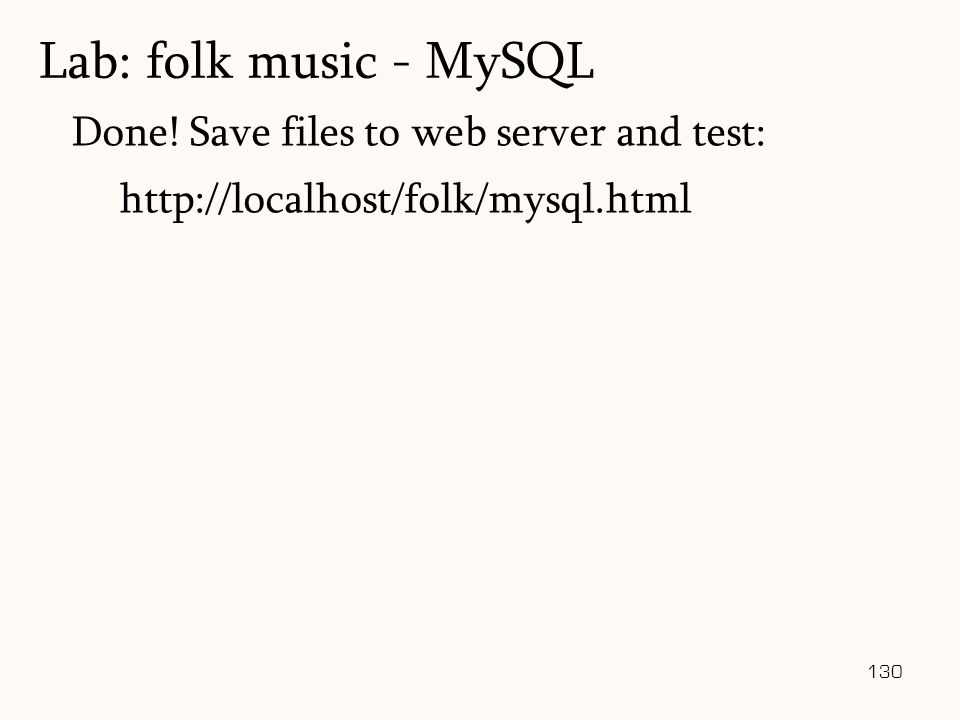Screen dimensions: 960x720
Task: Click the word 'Save' in the body text
Action: (230, 132)
